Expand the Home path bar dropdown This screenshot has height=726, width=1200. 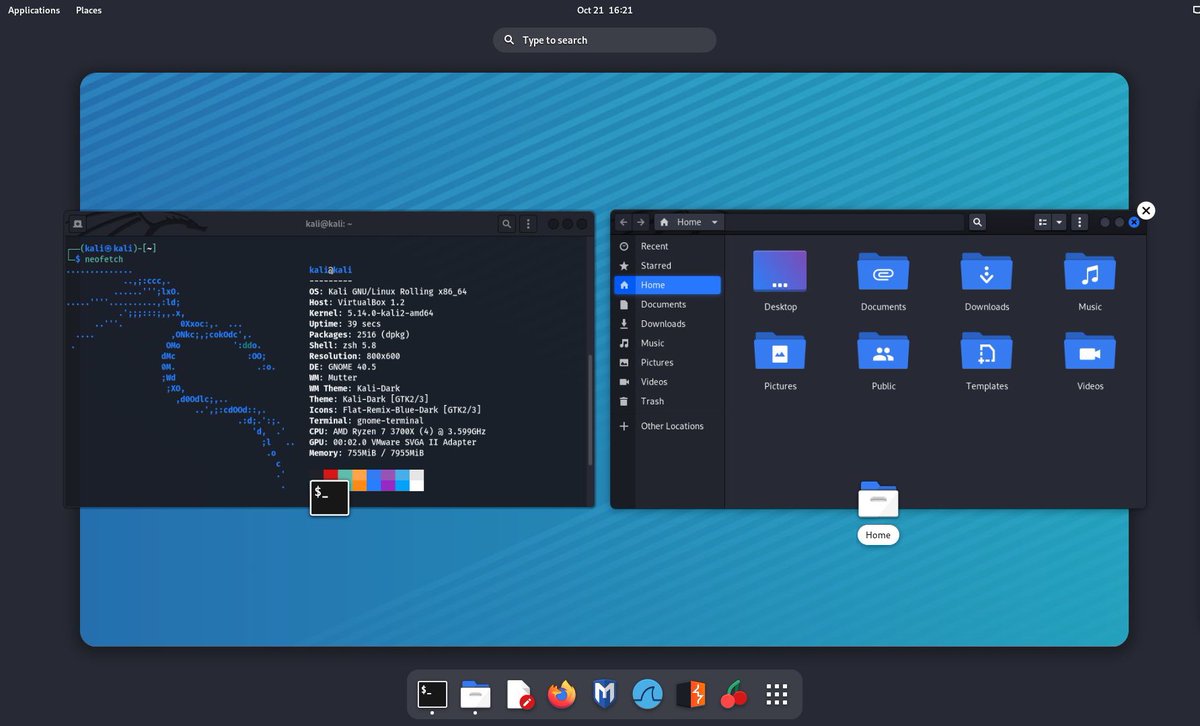714,222
